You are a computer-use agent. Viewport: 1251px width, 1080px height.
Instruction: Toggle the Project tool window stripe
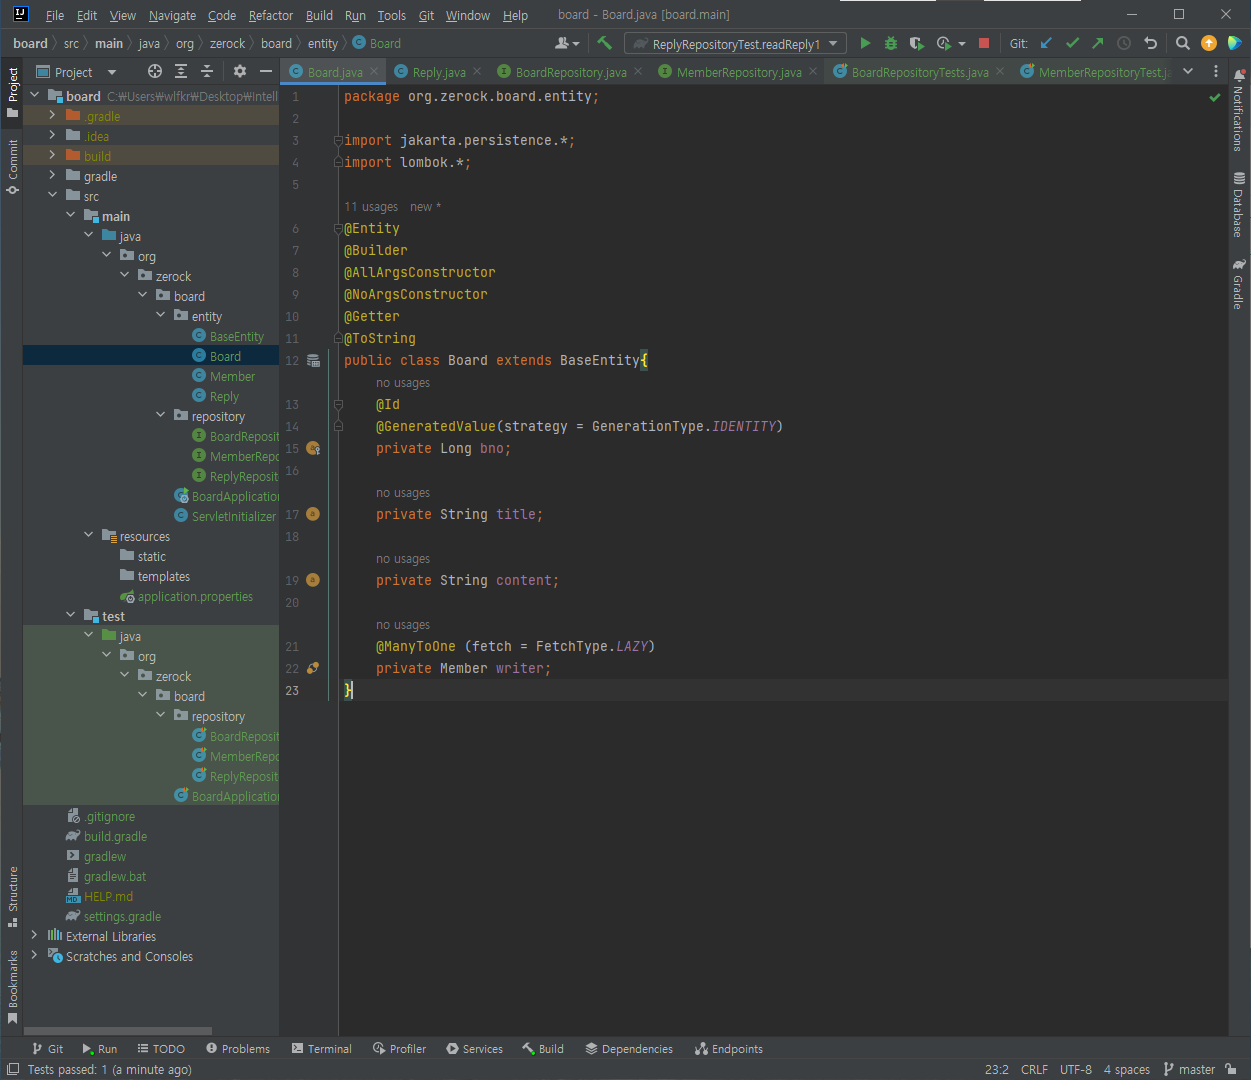point(13,90)
